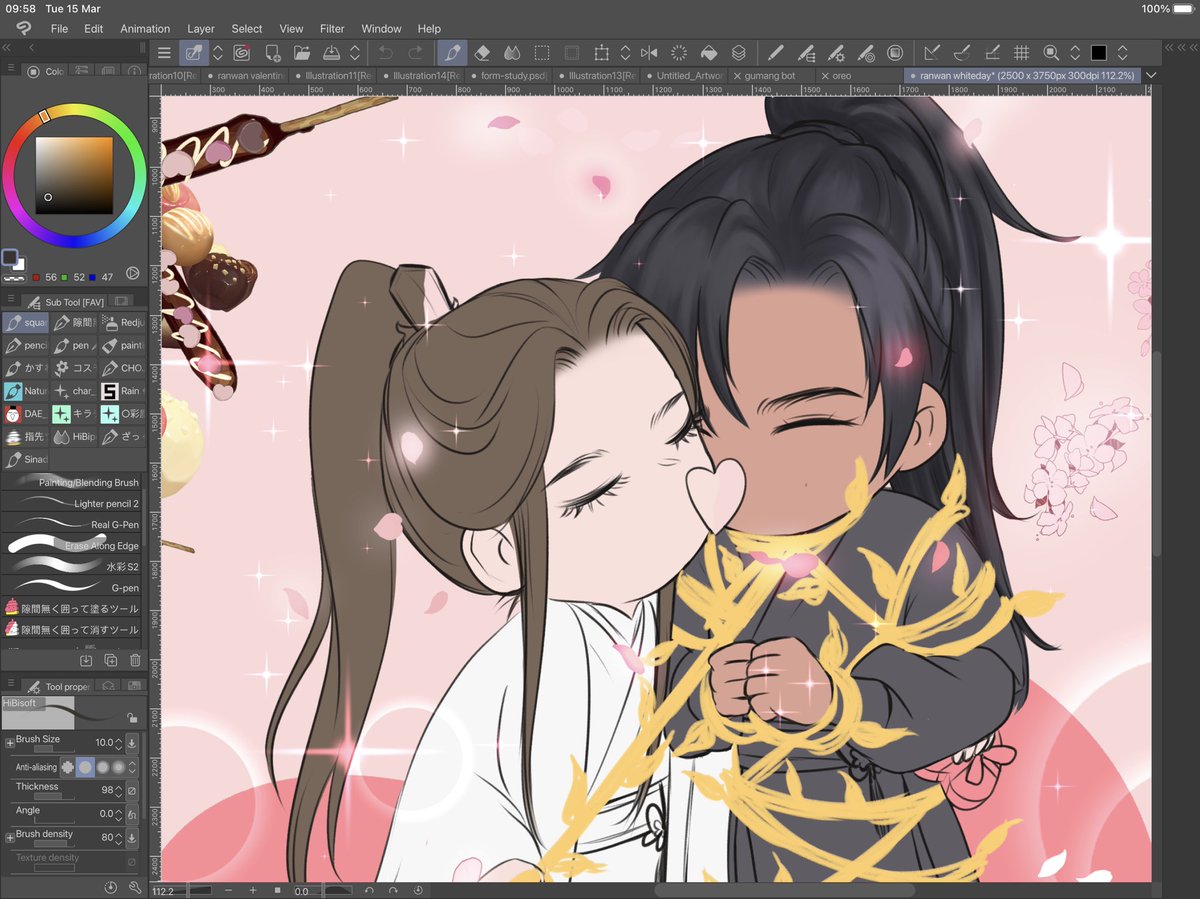The image size is (1200, 899).
Task: Select the Fill bucket tool
Action: pos(708,52)
